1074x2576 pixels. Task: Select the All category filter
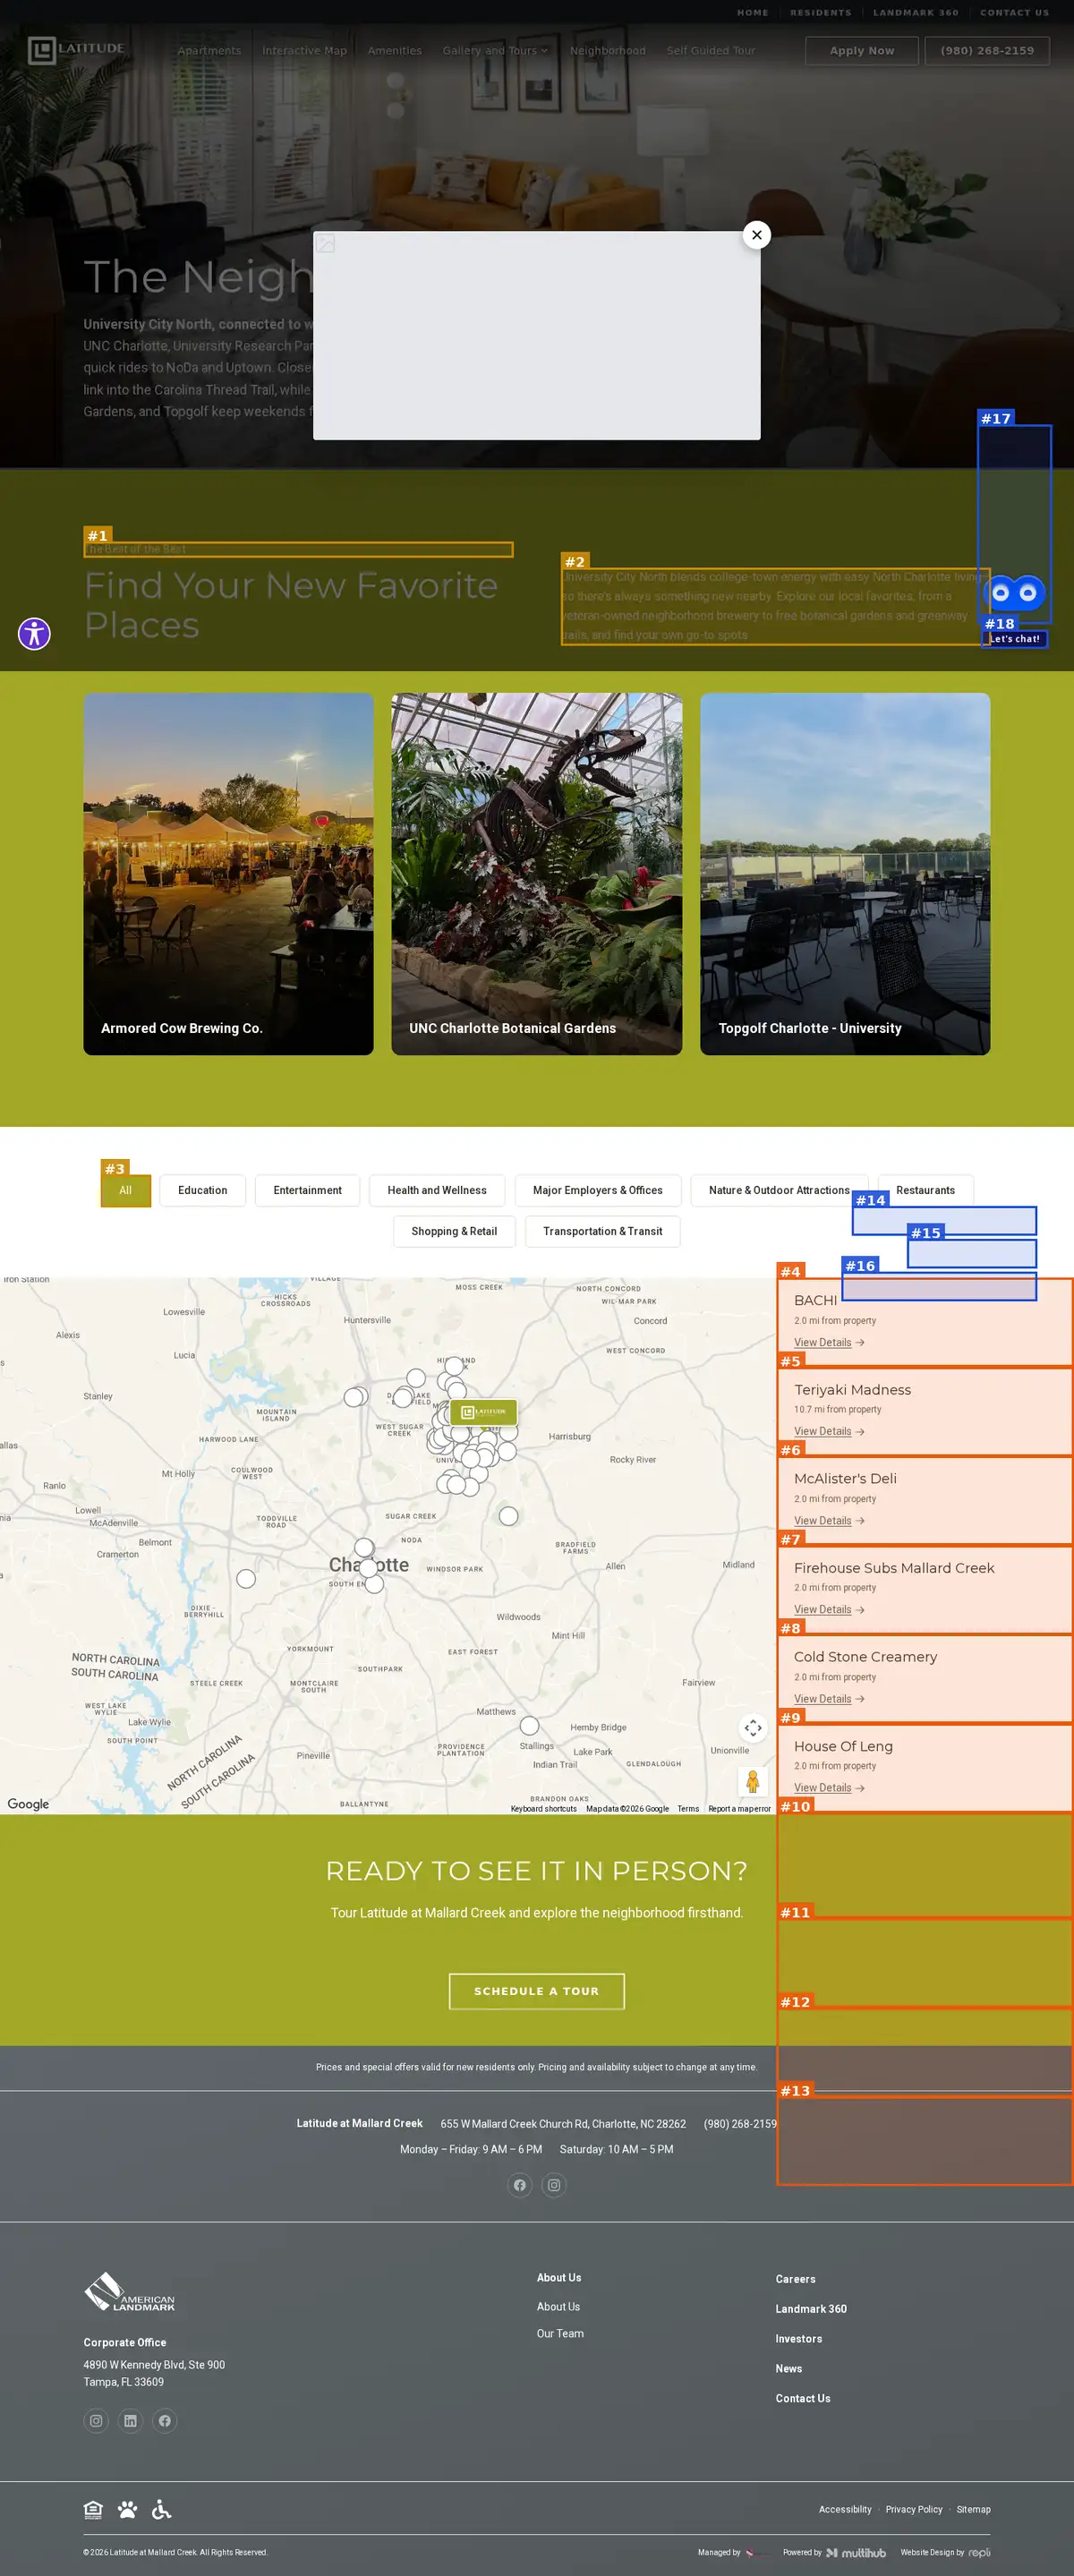[125, 1190]
